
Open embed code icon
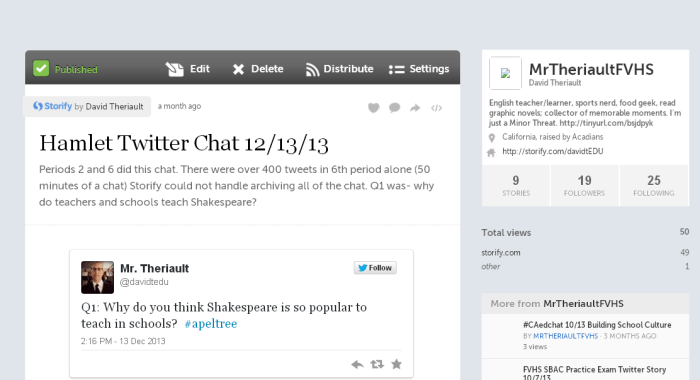click(x=436, y=108)
